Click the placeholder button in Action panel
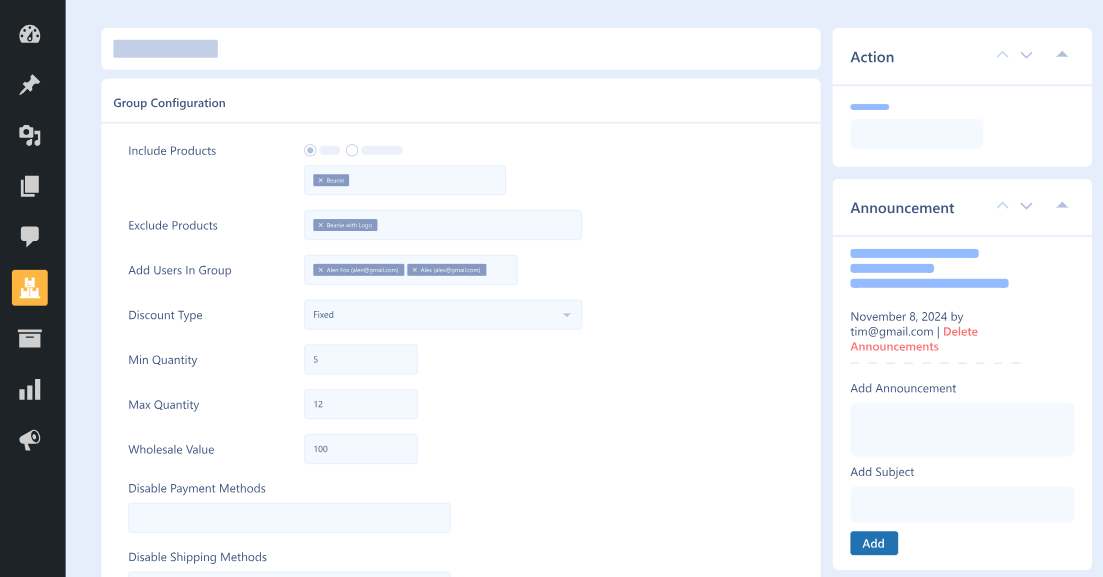 click(x=917, y=134)
